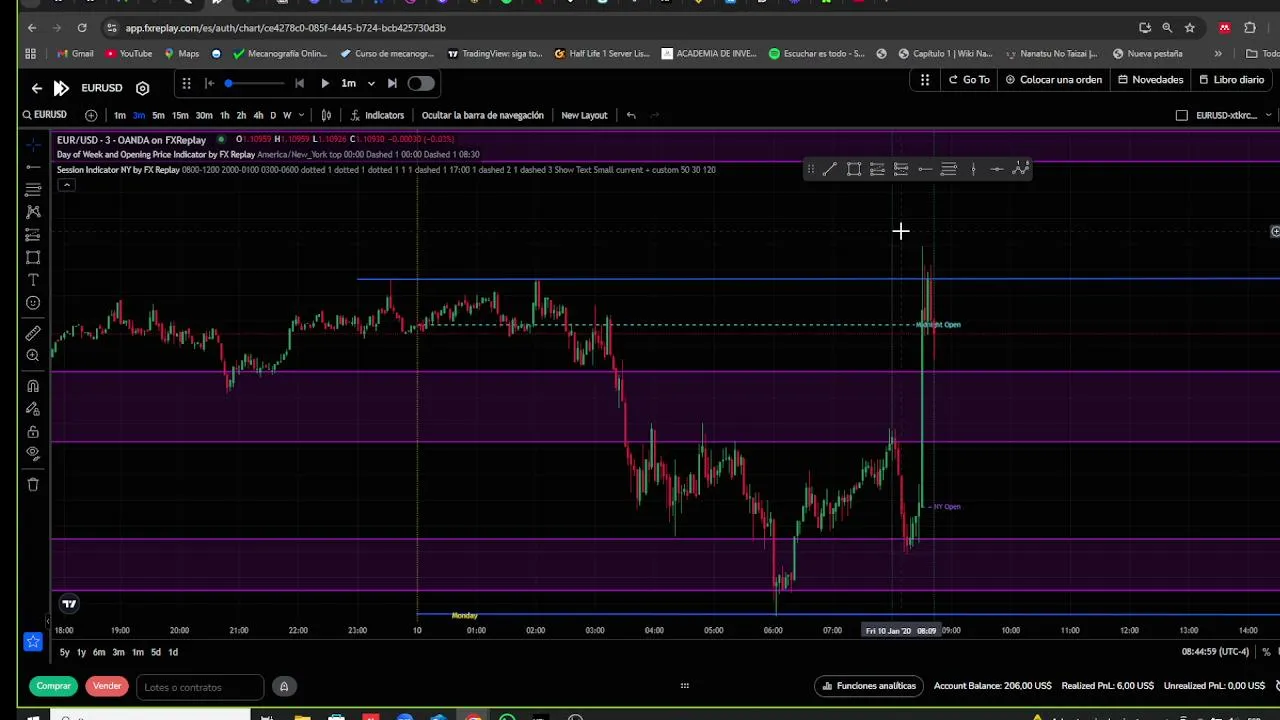Screen dimensions: 1280x720
Task: Select the Text tool in left sidebar
Action: pos(33,280)
